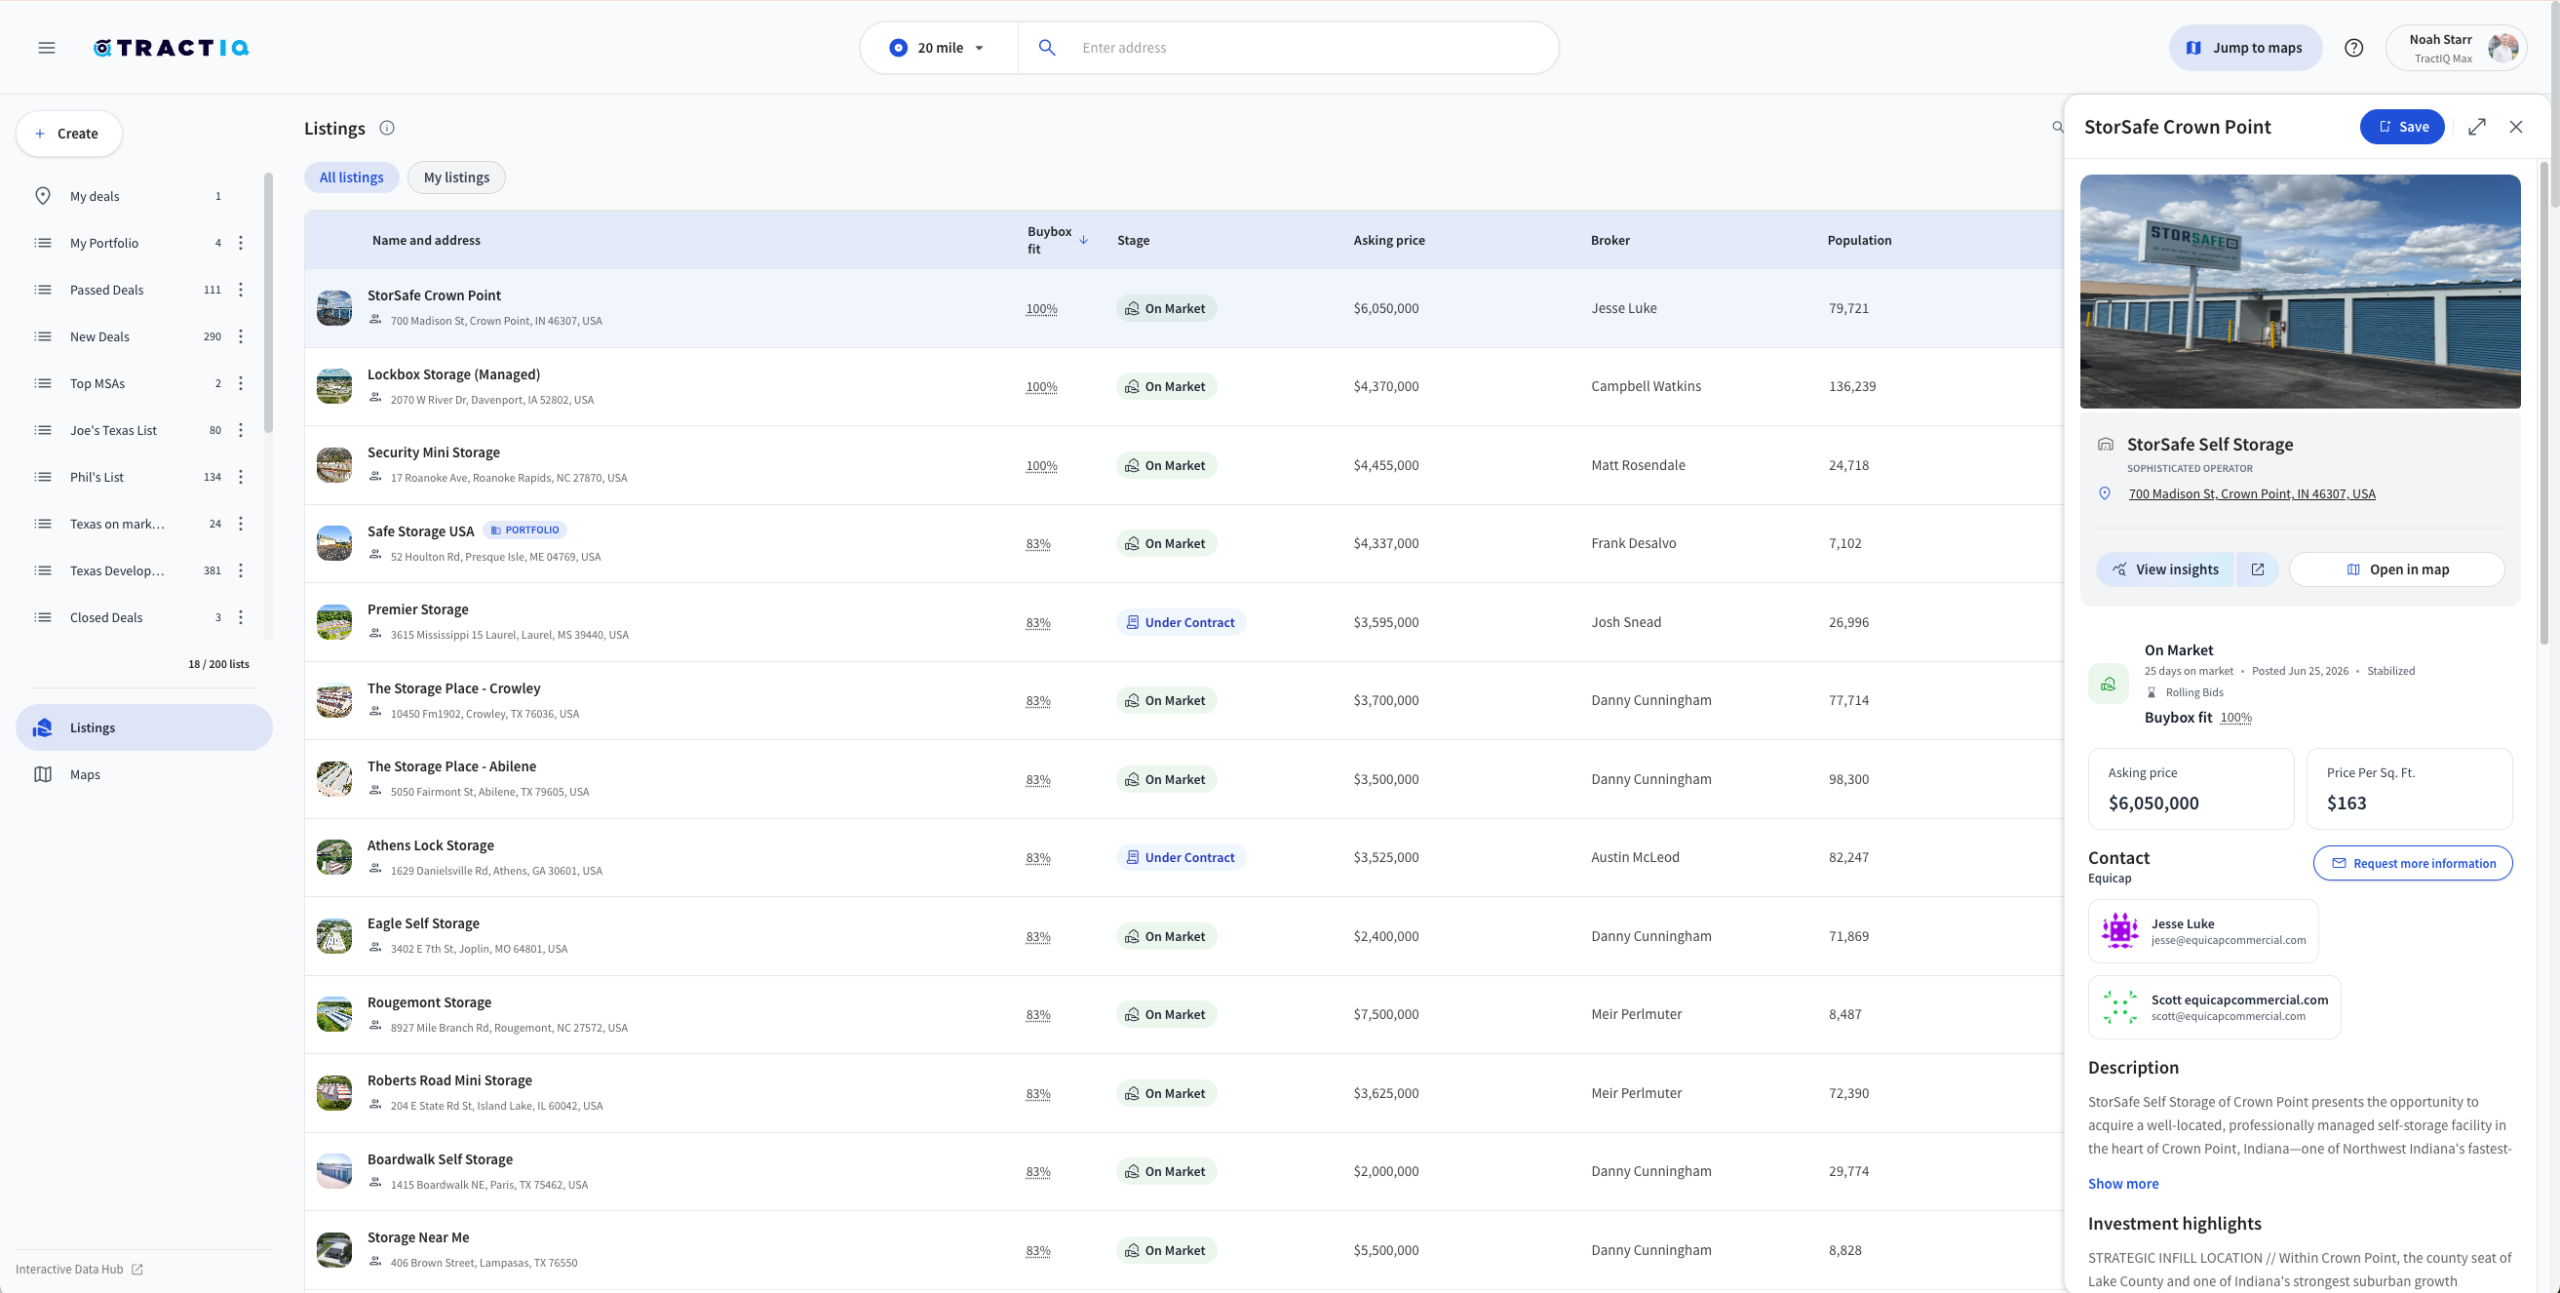Click the Broker column header

pos(1610,240)
